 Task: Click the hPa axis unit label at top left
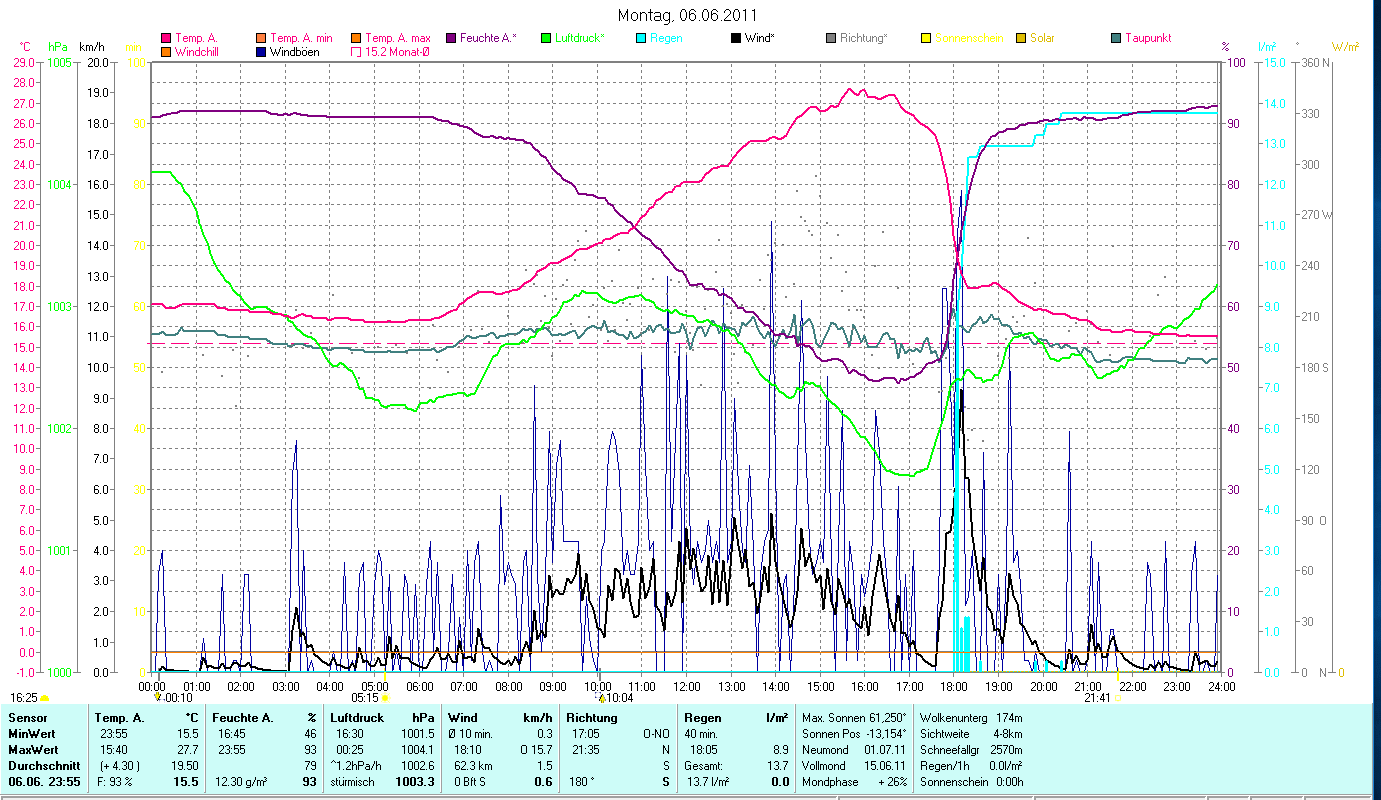pyautogui.click(x=57, y=47)
